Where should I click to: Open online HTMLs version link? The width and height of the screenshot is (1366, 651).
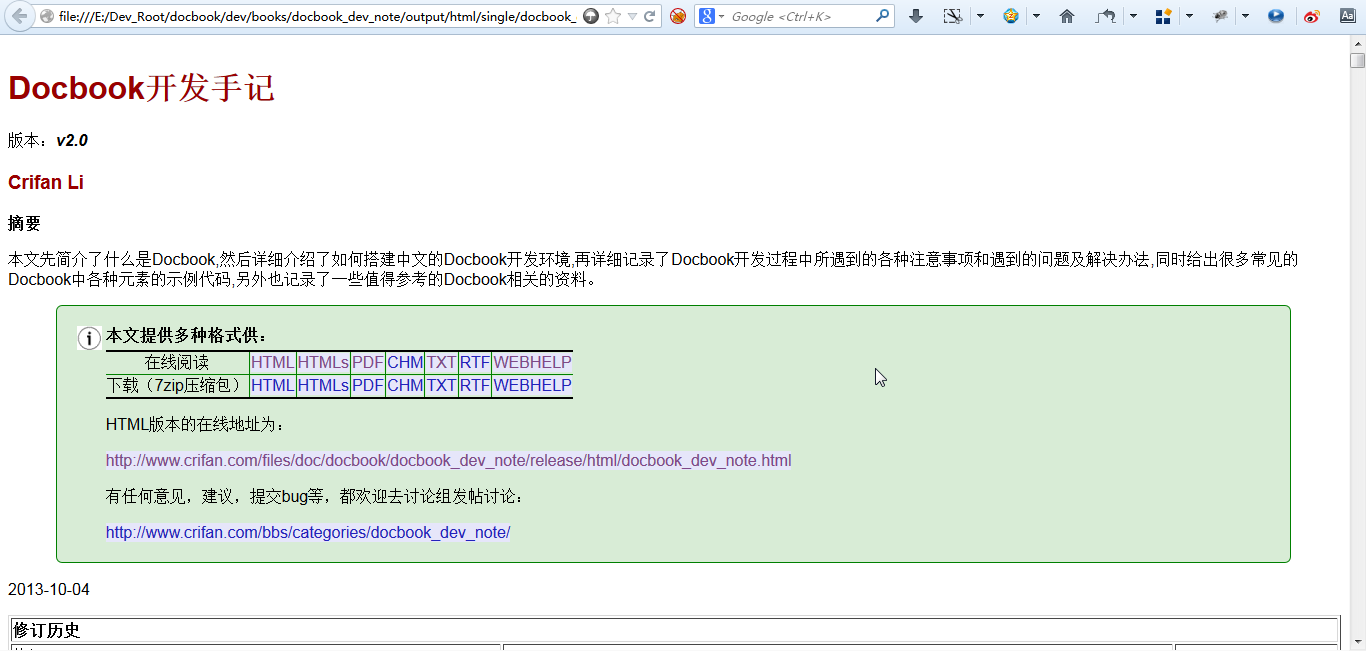click(323, 362)
